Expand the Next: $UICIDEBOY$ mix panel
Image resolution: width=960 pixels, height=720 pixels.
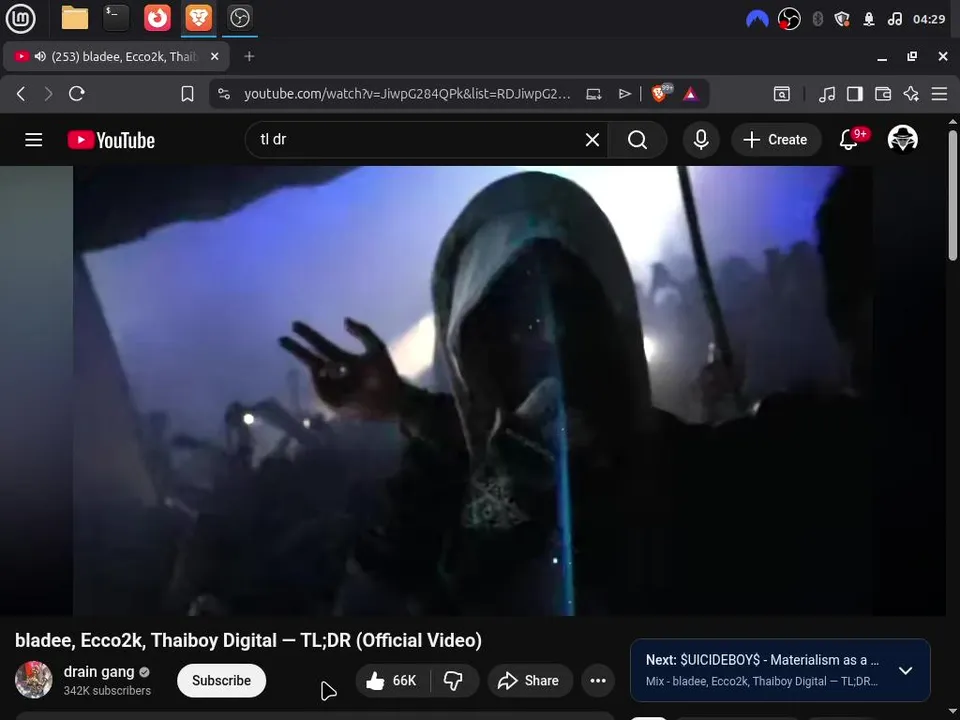click(906, 670)
